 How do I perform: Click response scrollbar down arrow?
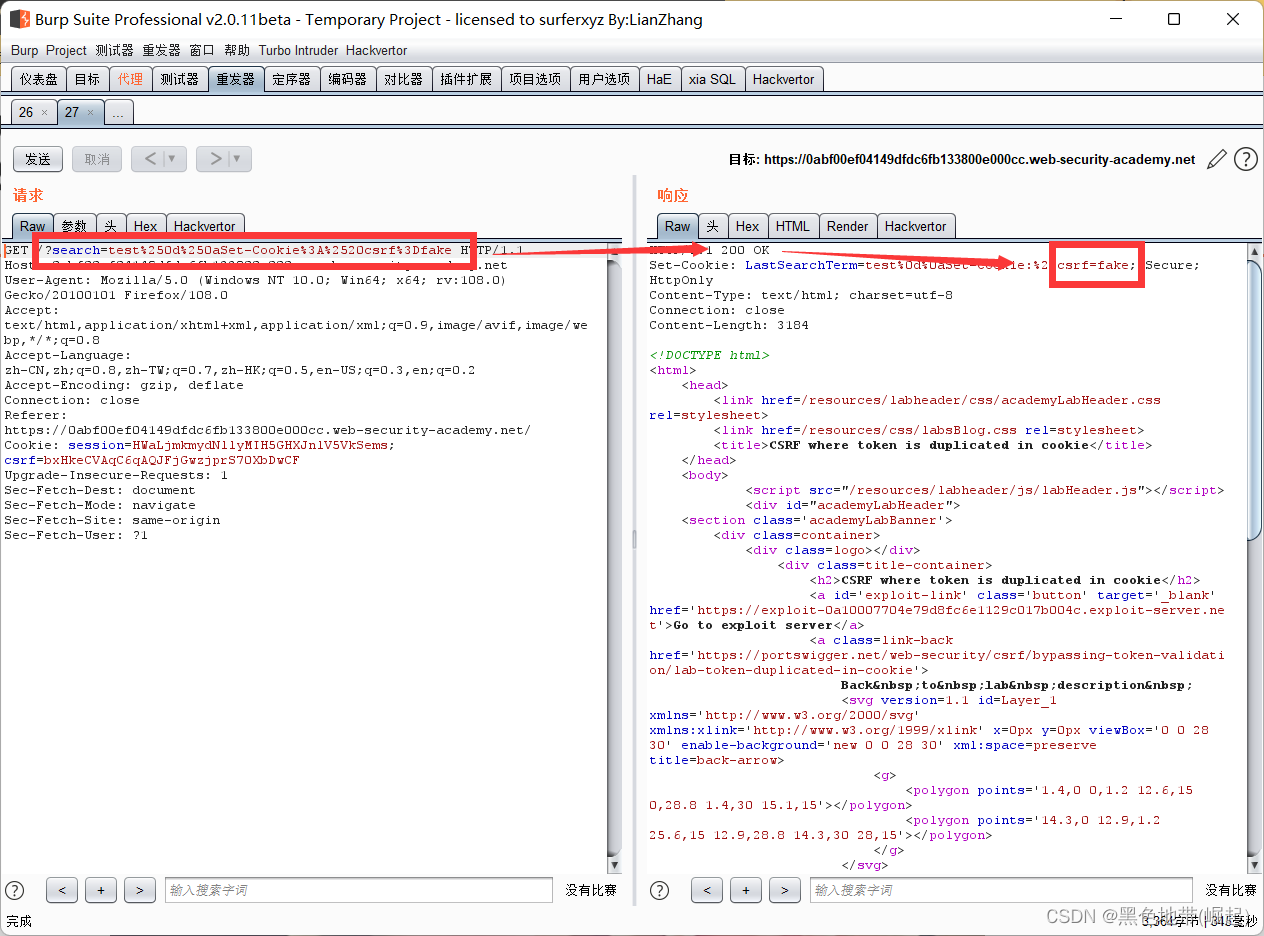pyautogui.click(x=1254, y=864)
